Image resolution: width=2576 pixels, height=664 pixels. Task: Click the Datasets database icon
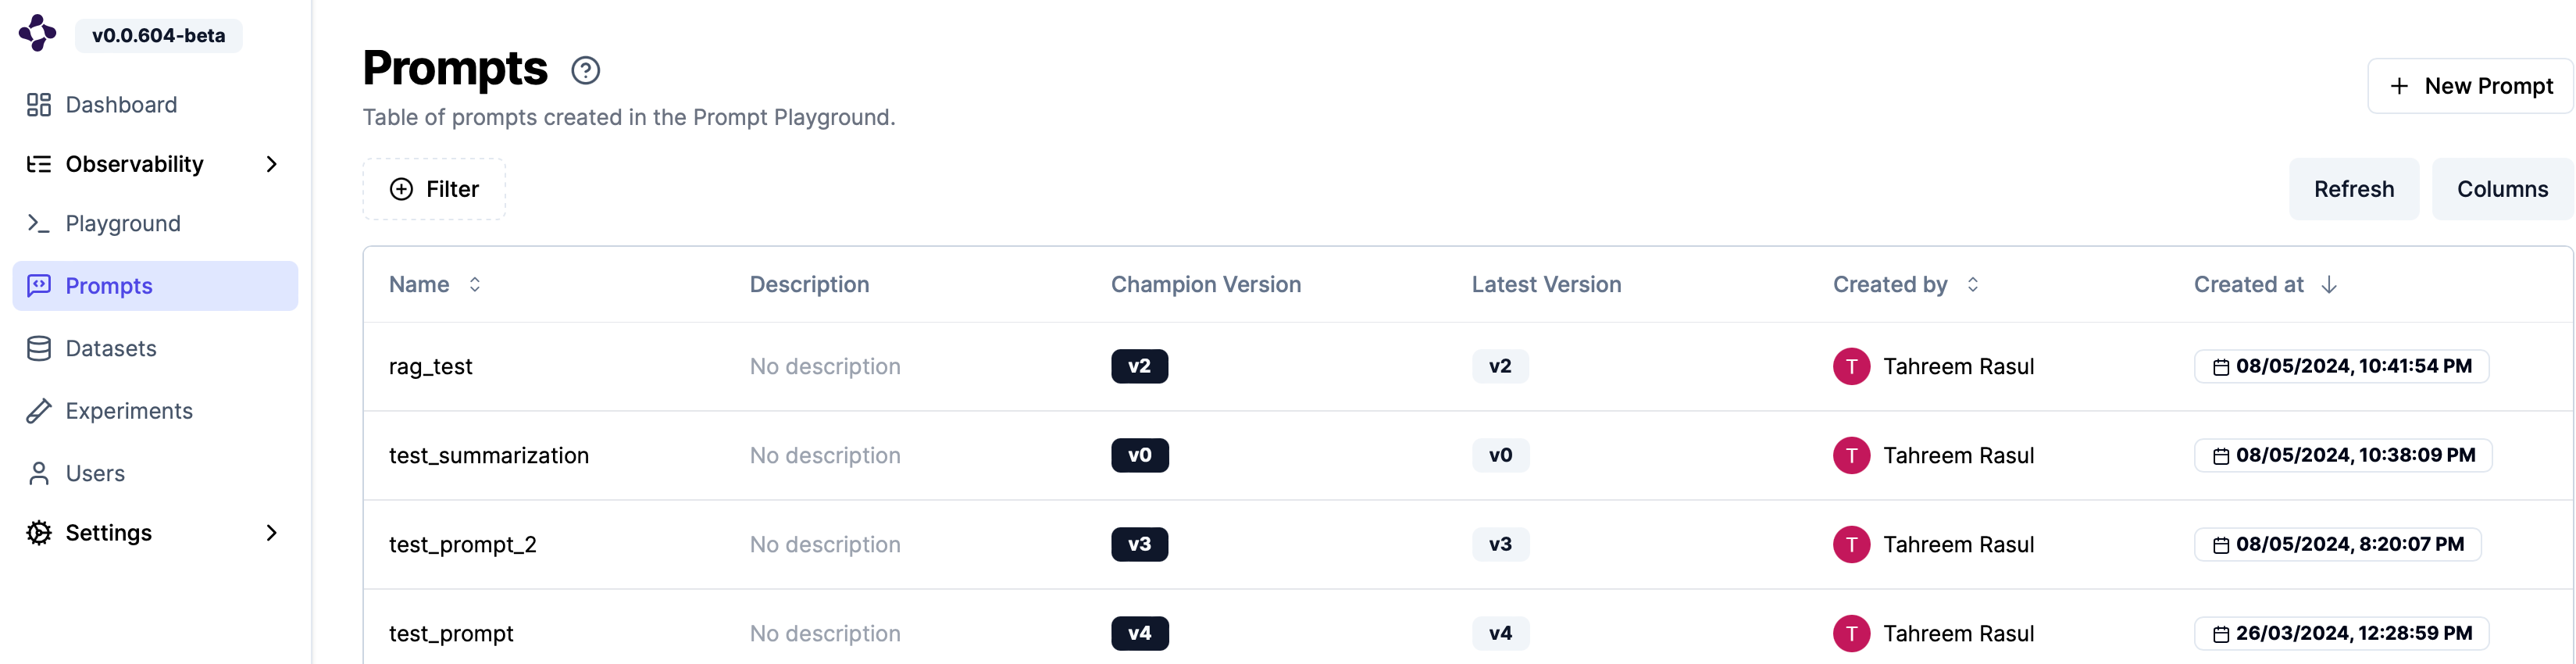pyautogui.click(x=39, y=348)
